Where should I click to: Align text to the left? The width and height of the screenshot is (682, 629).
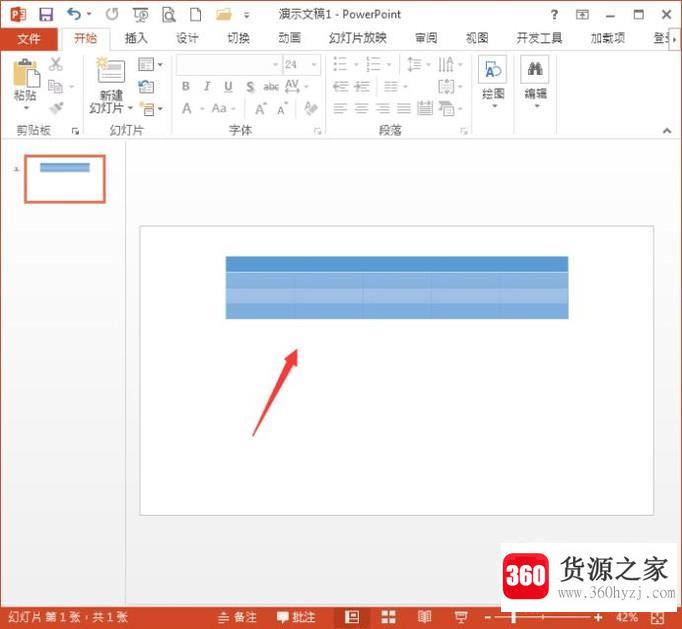tap(340, 108)
